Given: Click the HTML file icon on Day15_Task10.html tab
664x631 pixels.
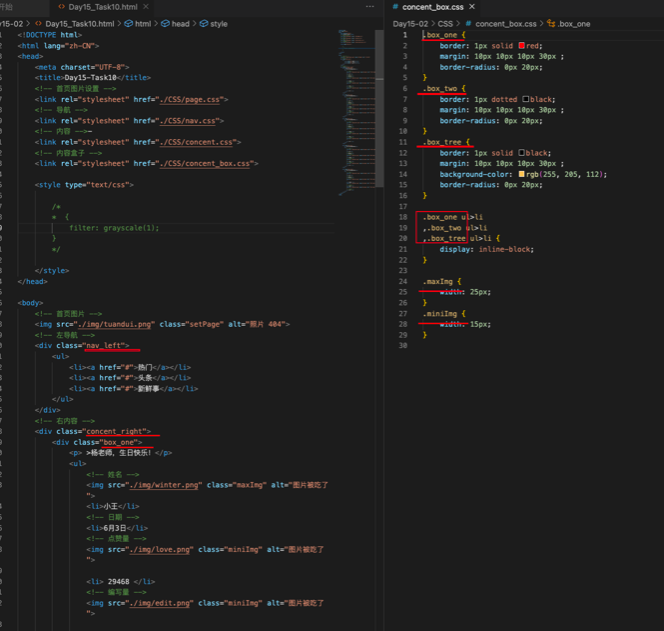Looking at the screenshot, I should [x=61, y=7].
